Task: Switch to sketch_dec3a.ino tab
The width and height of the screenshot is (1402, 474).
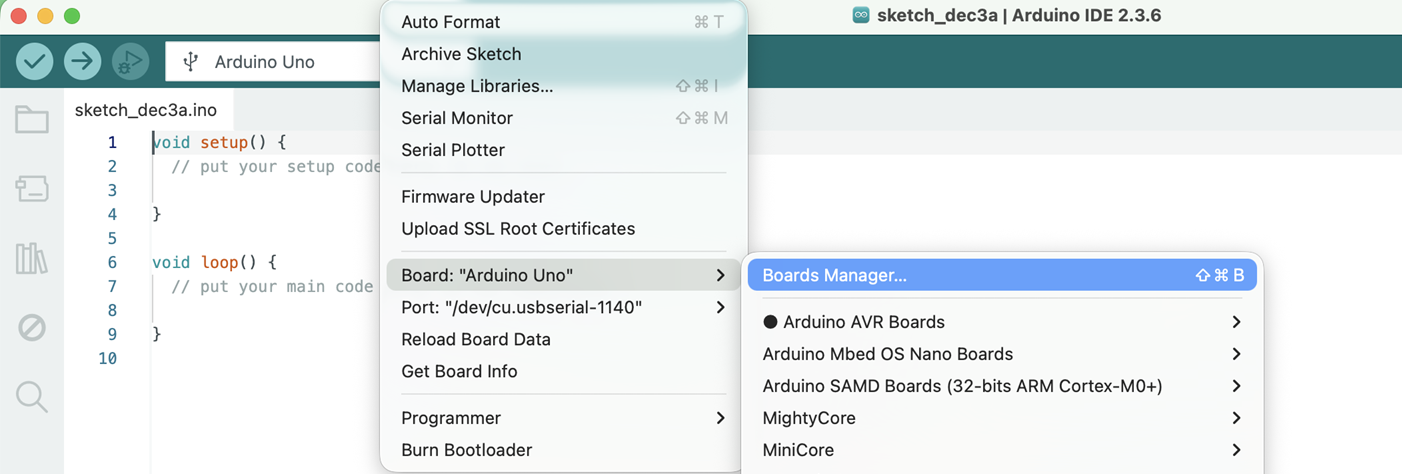Action: (146, 110)
